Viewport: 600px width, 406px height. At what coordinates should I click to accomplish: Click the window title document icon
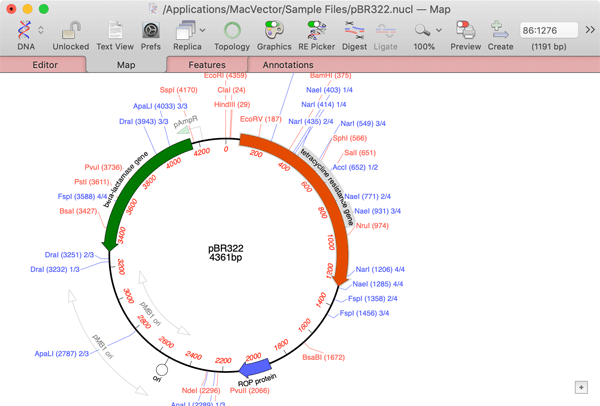point(153,9)
